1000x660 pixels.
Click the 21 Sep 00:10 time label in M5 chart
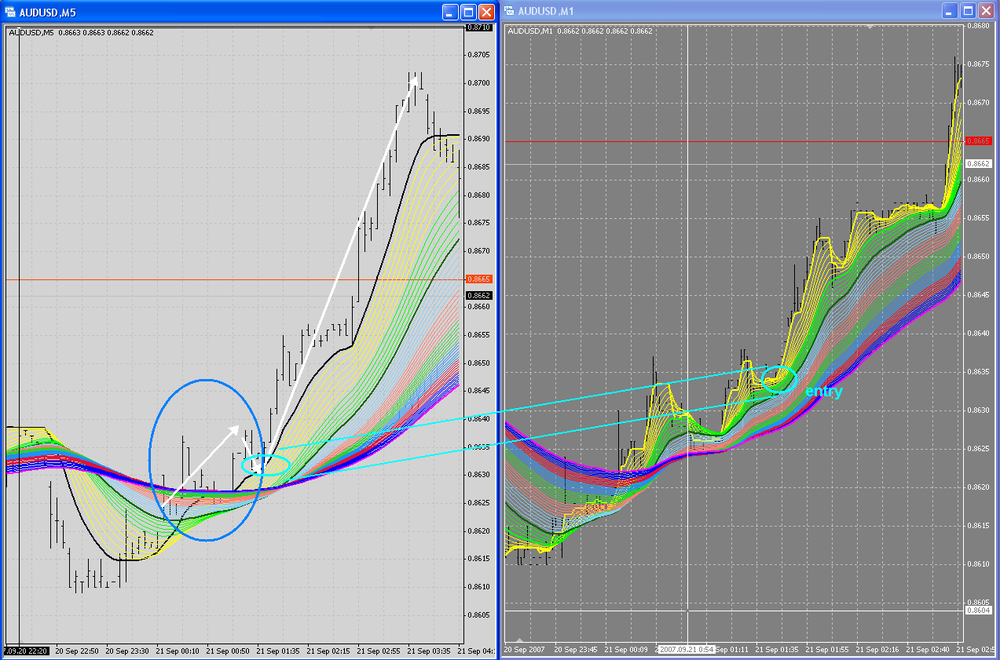[x=178, y=651]
